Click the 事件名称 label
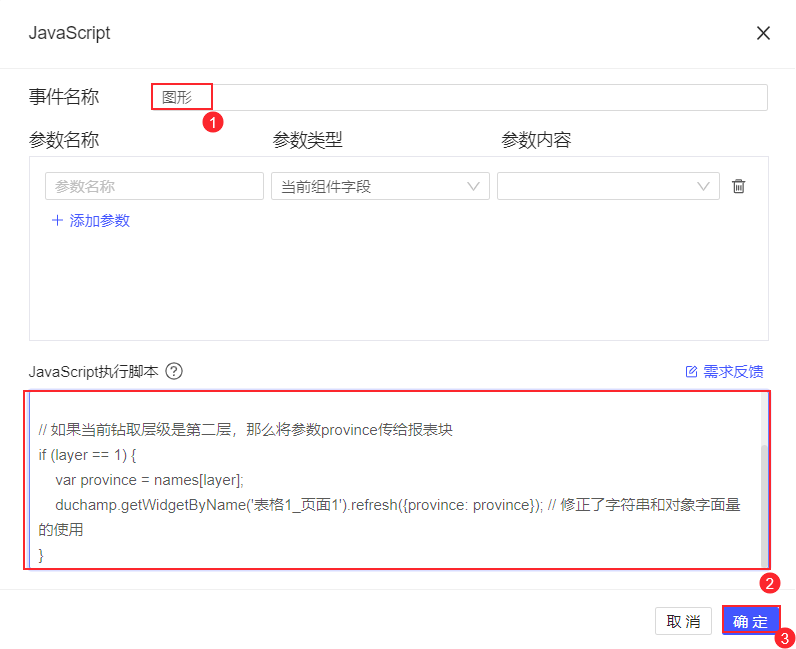This screenshot has width=796, height=649. click(x=63, y=96)
